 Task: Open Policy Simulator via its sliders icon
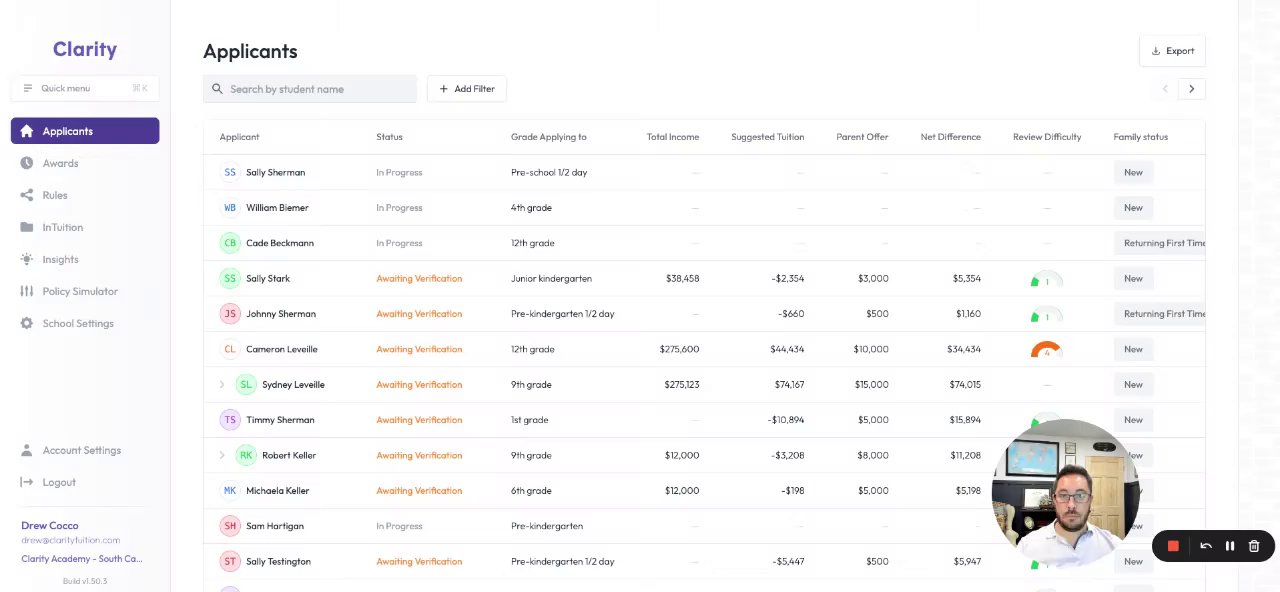[x=26, y=291]
